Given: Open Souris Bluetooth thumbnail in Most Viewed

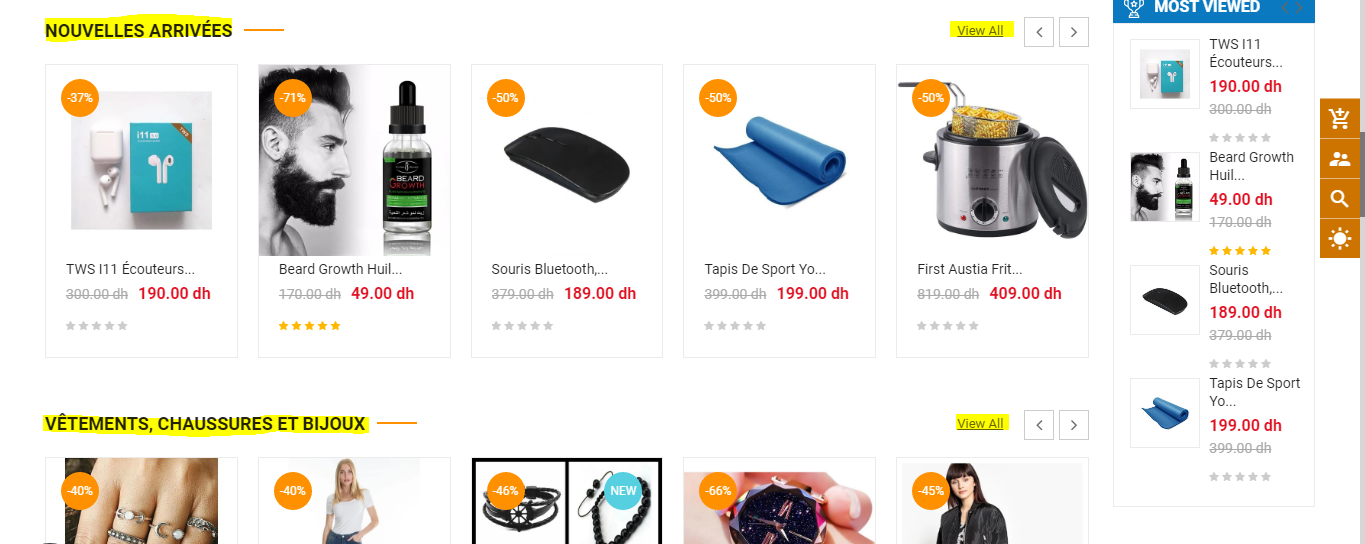Looking at the screenshot, I should (x=1165, y=300).
